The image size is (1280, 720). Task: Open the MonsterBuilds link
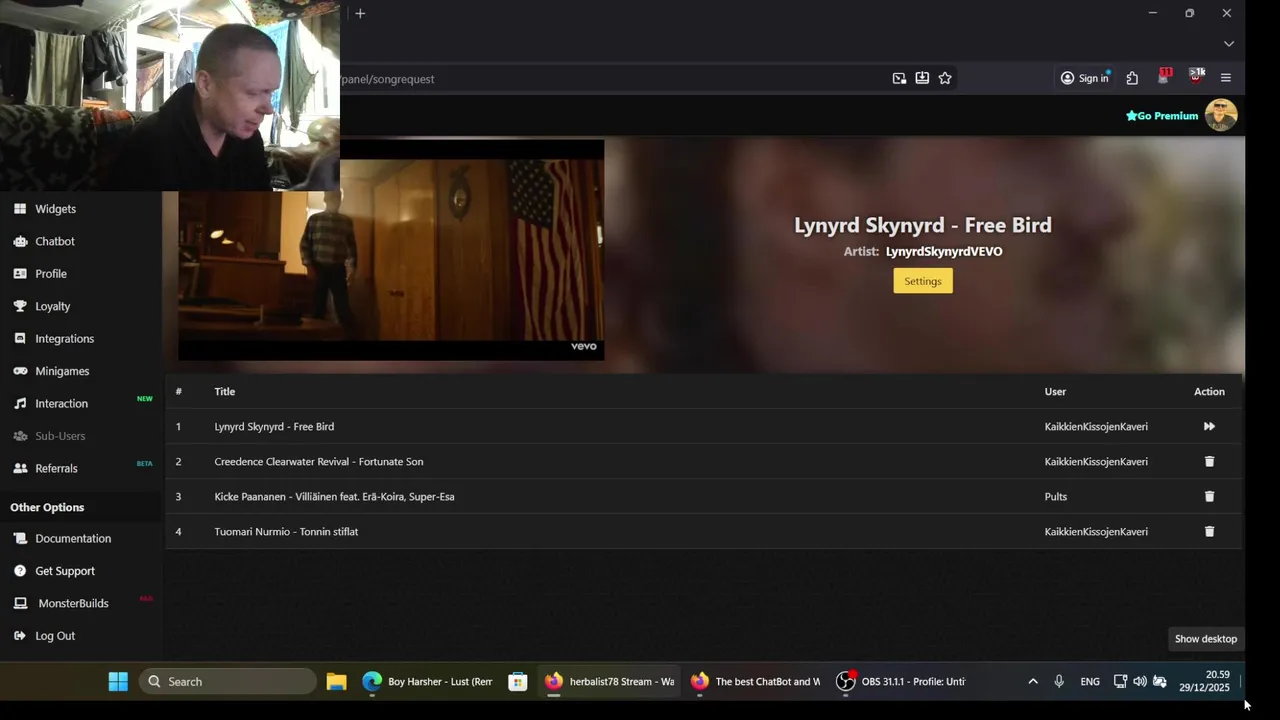click(x=73, y=603)
